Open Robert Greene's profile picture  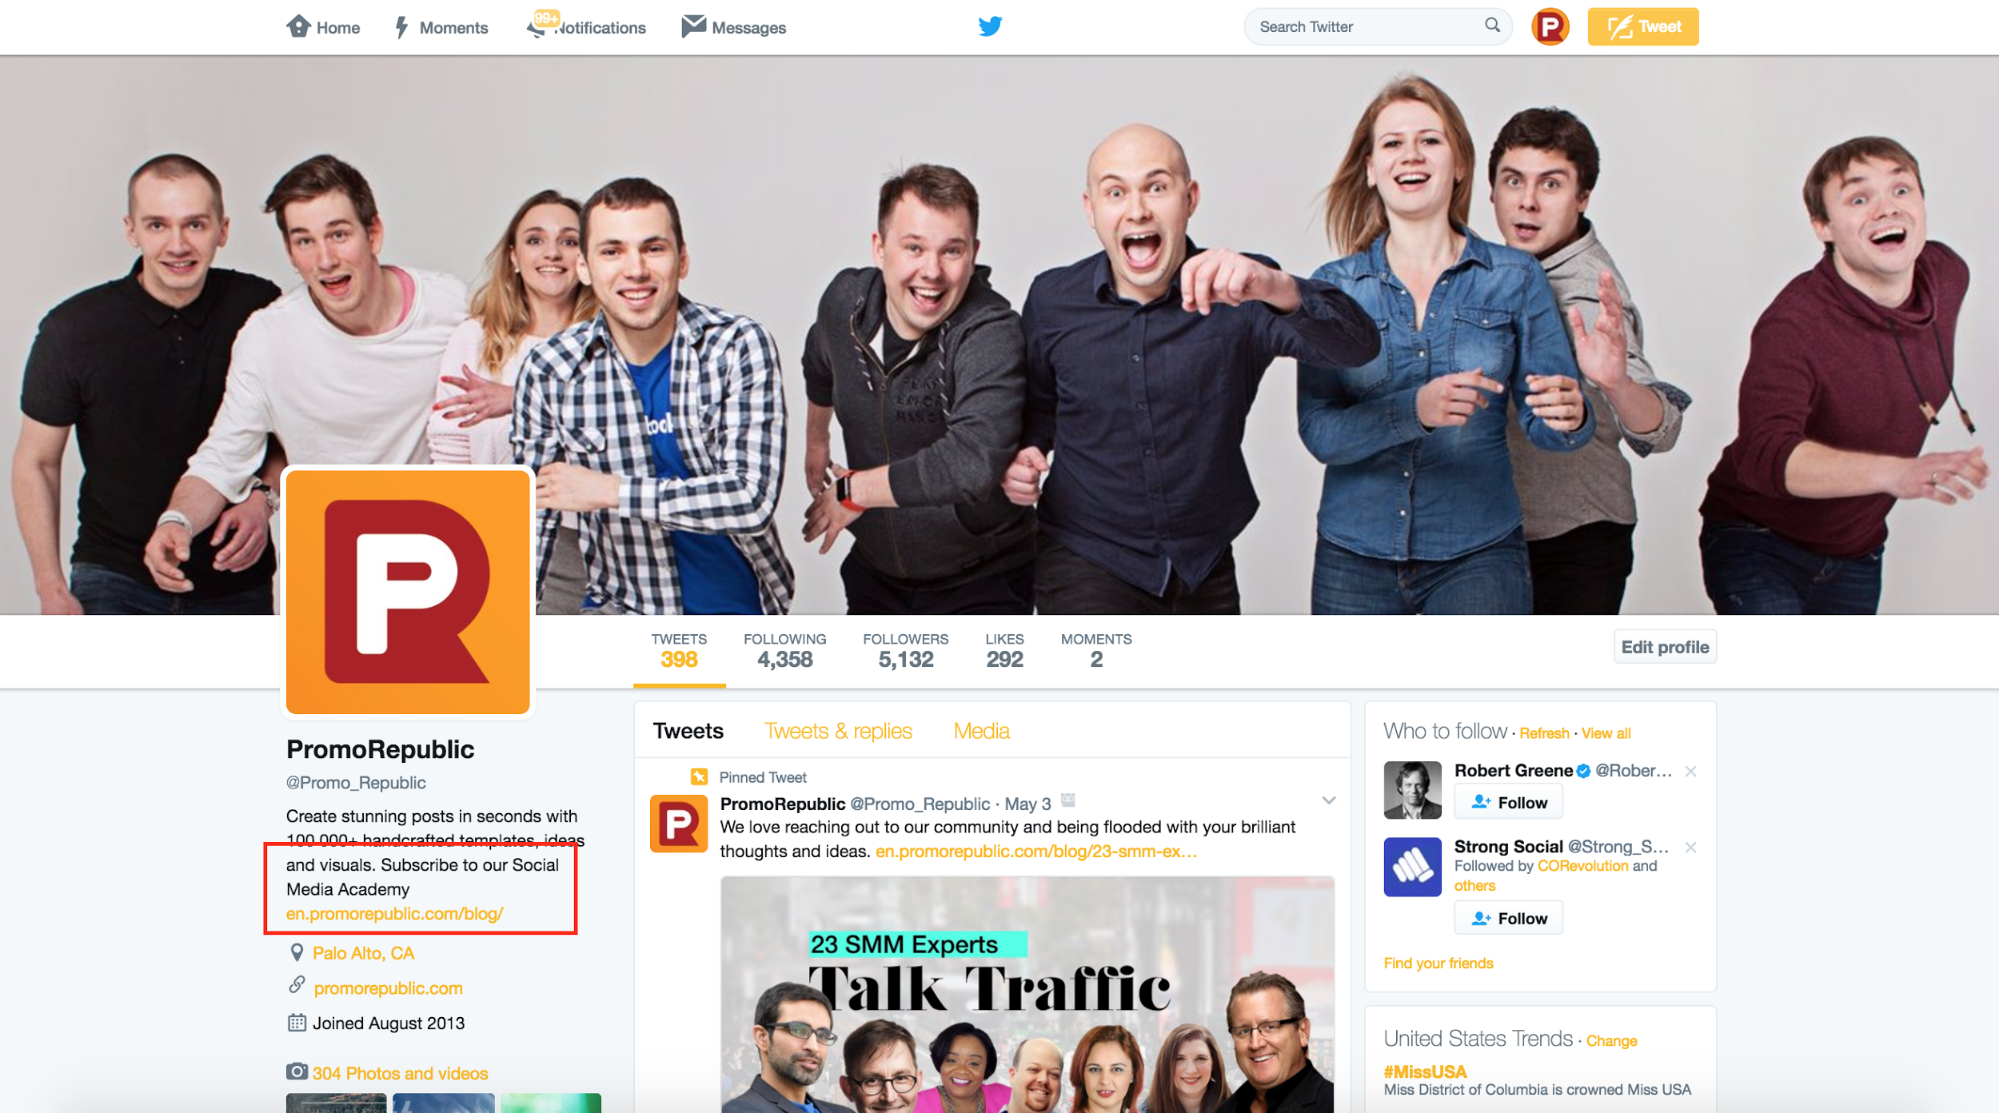[1412, 790]
